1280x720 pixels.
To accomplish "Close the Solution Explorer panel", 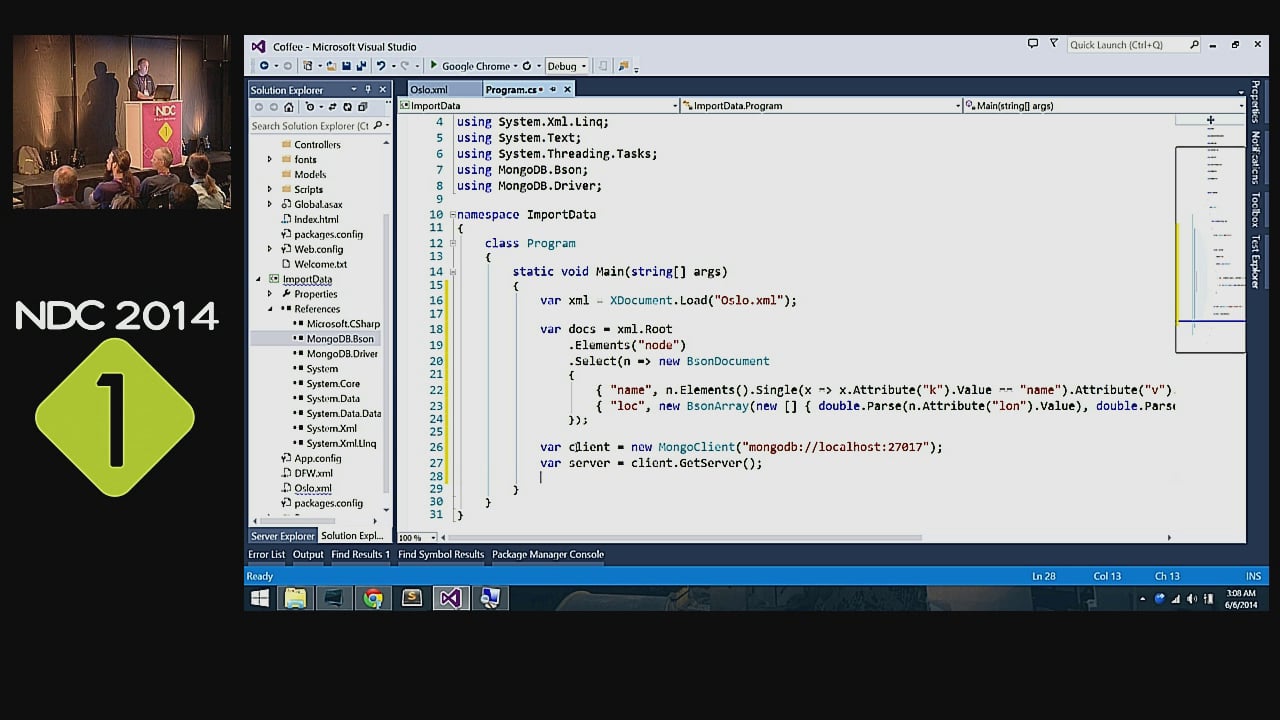I will 382,90.
